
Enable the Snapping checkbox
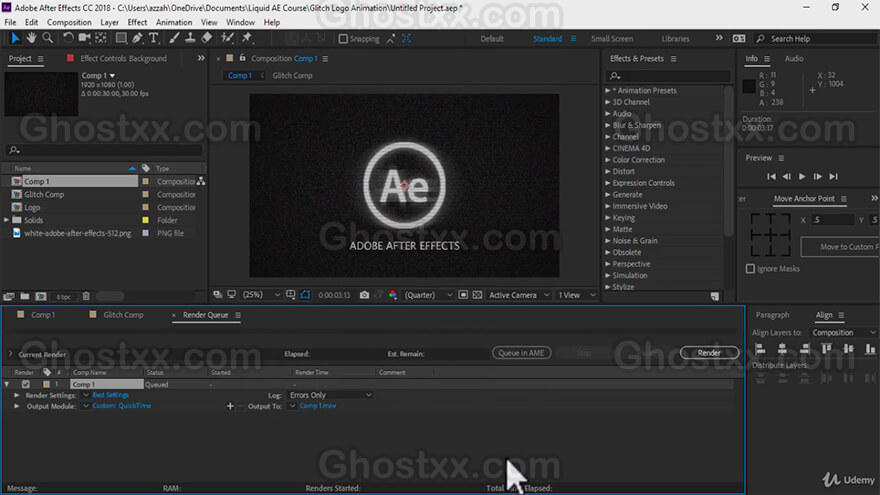pos(343,39)
